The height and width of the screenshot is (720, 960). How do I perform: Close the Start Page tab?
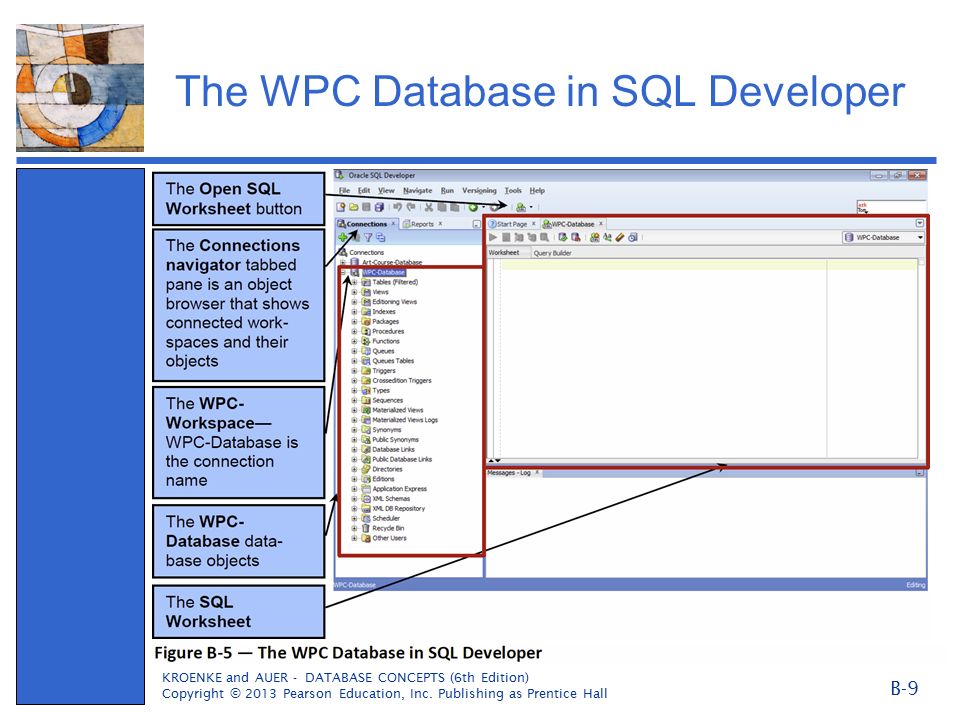533,223
